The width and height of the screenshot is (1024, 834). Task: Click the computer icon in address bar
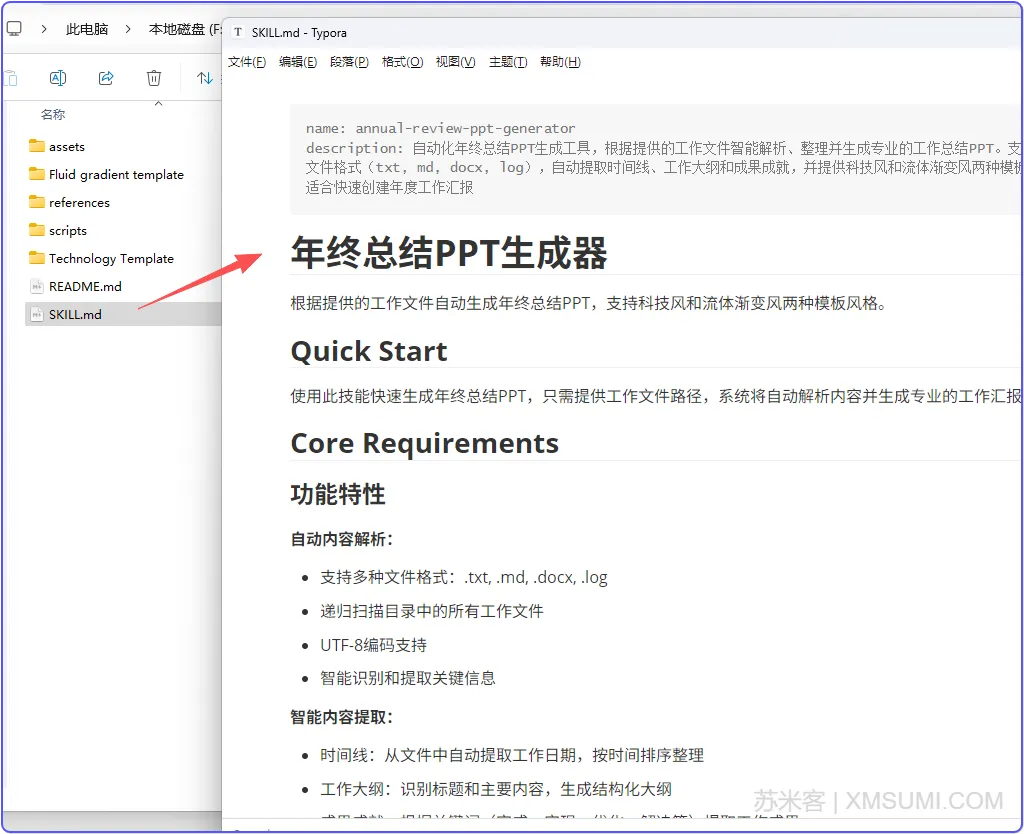(x=14, y=29)
